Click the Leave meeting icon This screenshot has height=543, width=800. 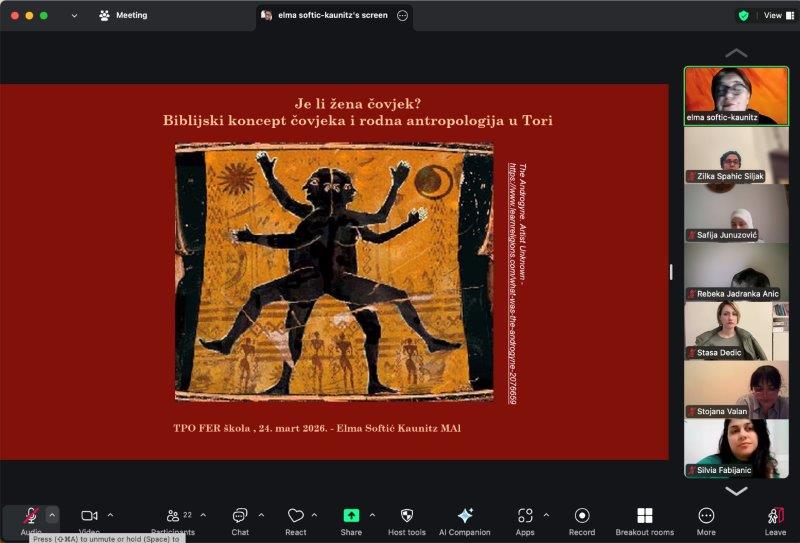[776, 516]
